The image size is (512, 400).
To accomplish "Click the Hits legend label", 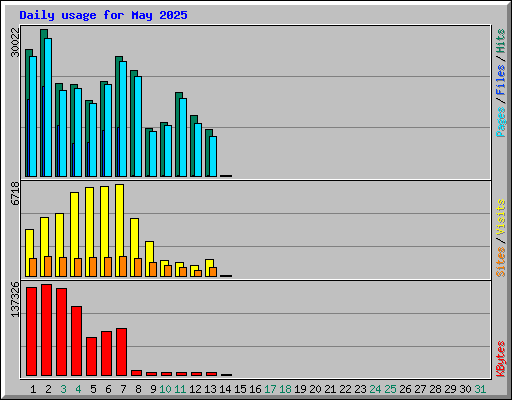I will click(501, 41).
